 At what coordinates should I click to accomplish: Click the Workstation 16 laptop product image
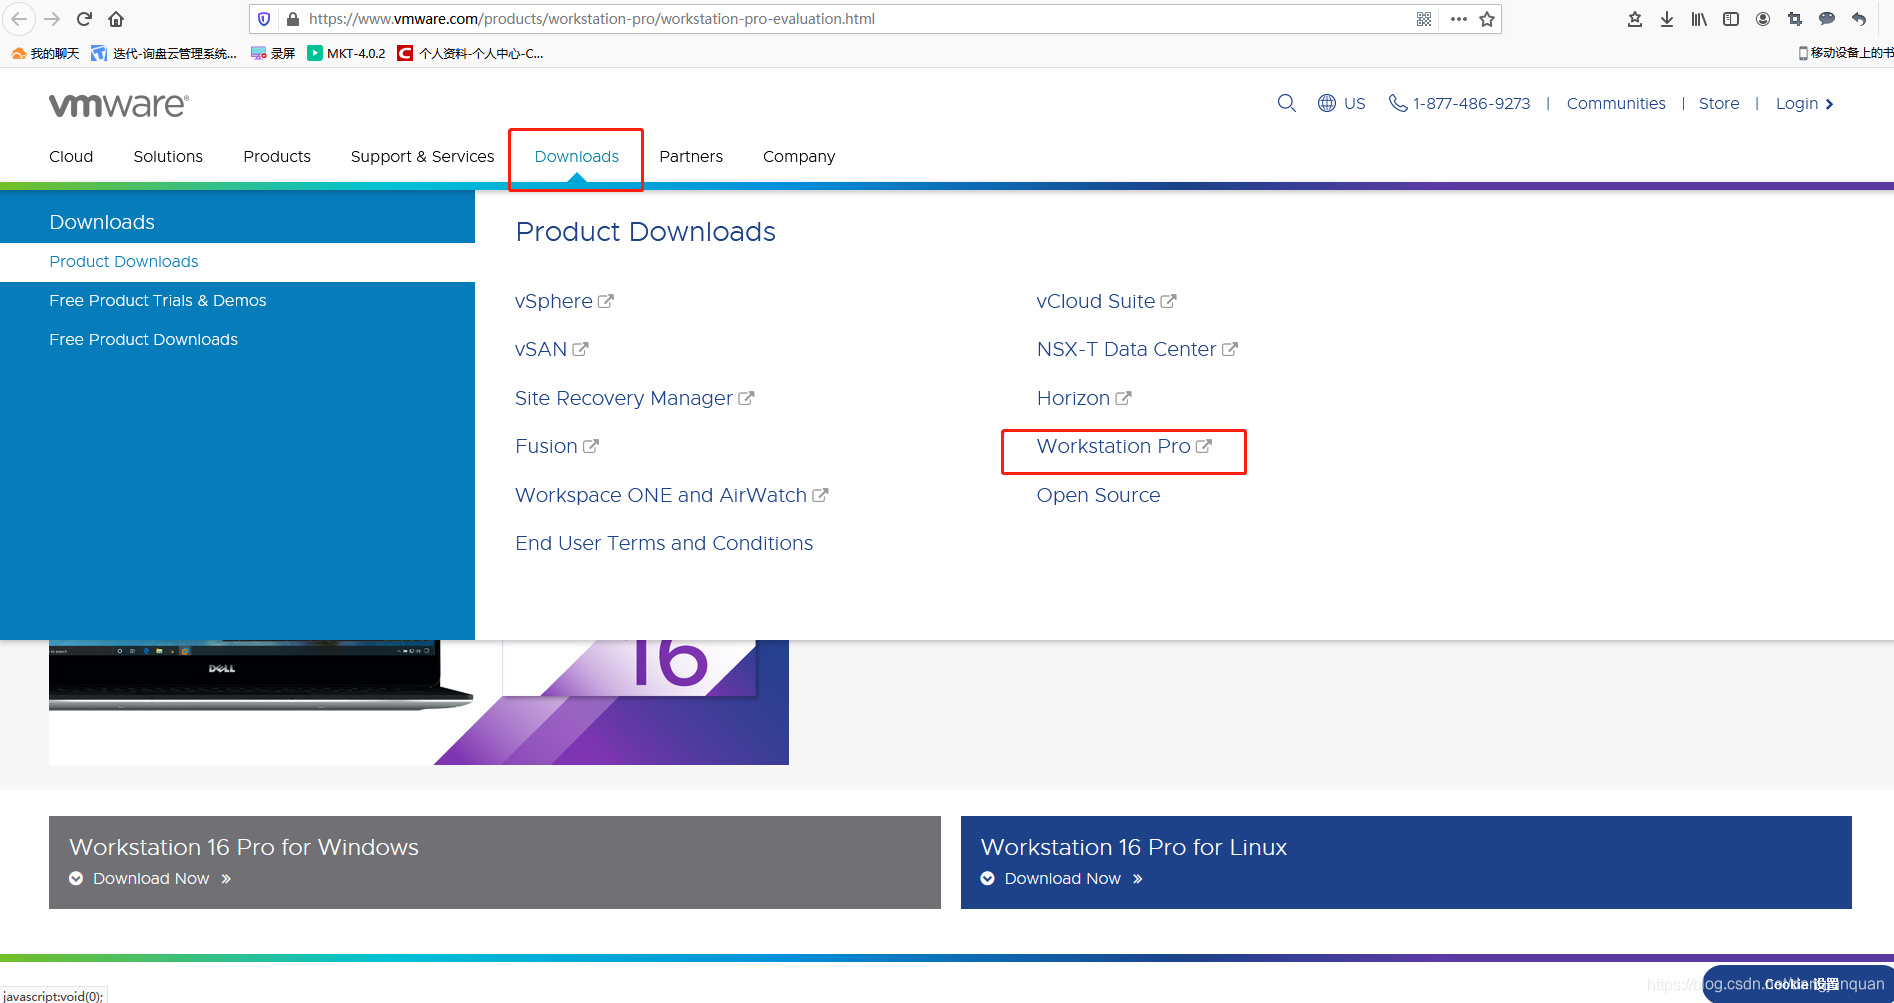(x=419, y=702)
